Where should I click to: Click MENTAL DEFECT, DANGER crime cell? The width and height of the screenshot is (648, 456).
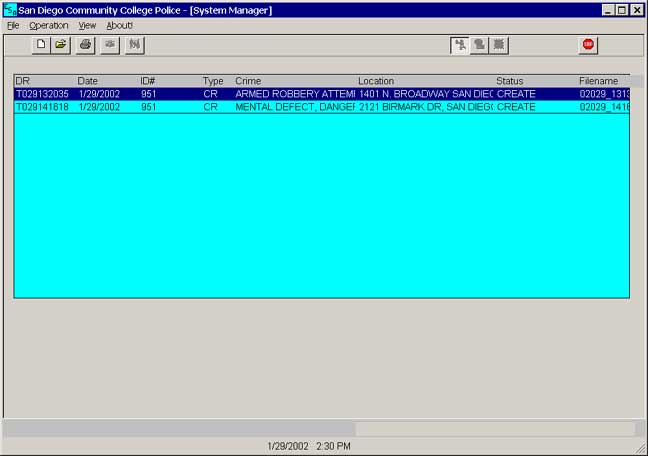295,107
